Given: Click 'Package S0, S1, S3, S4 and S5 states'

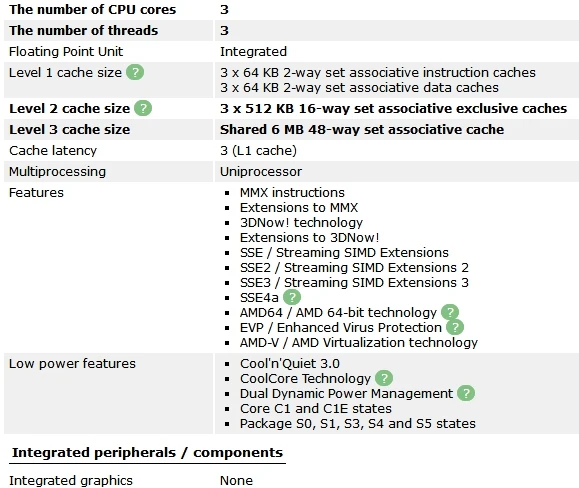Looking at the screenshot, I should coord(358,423).
